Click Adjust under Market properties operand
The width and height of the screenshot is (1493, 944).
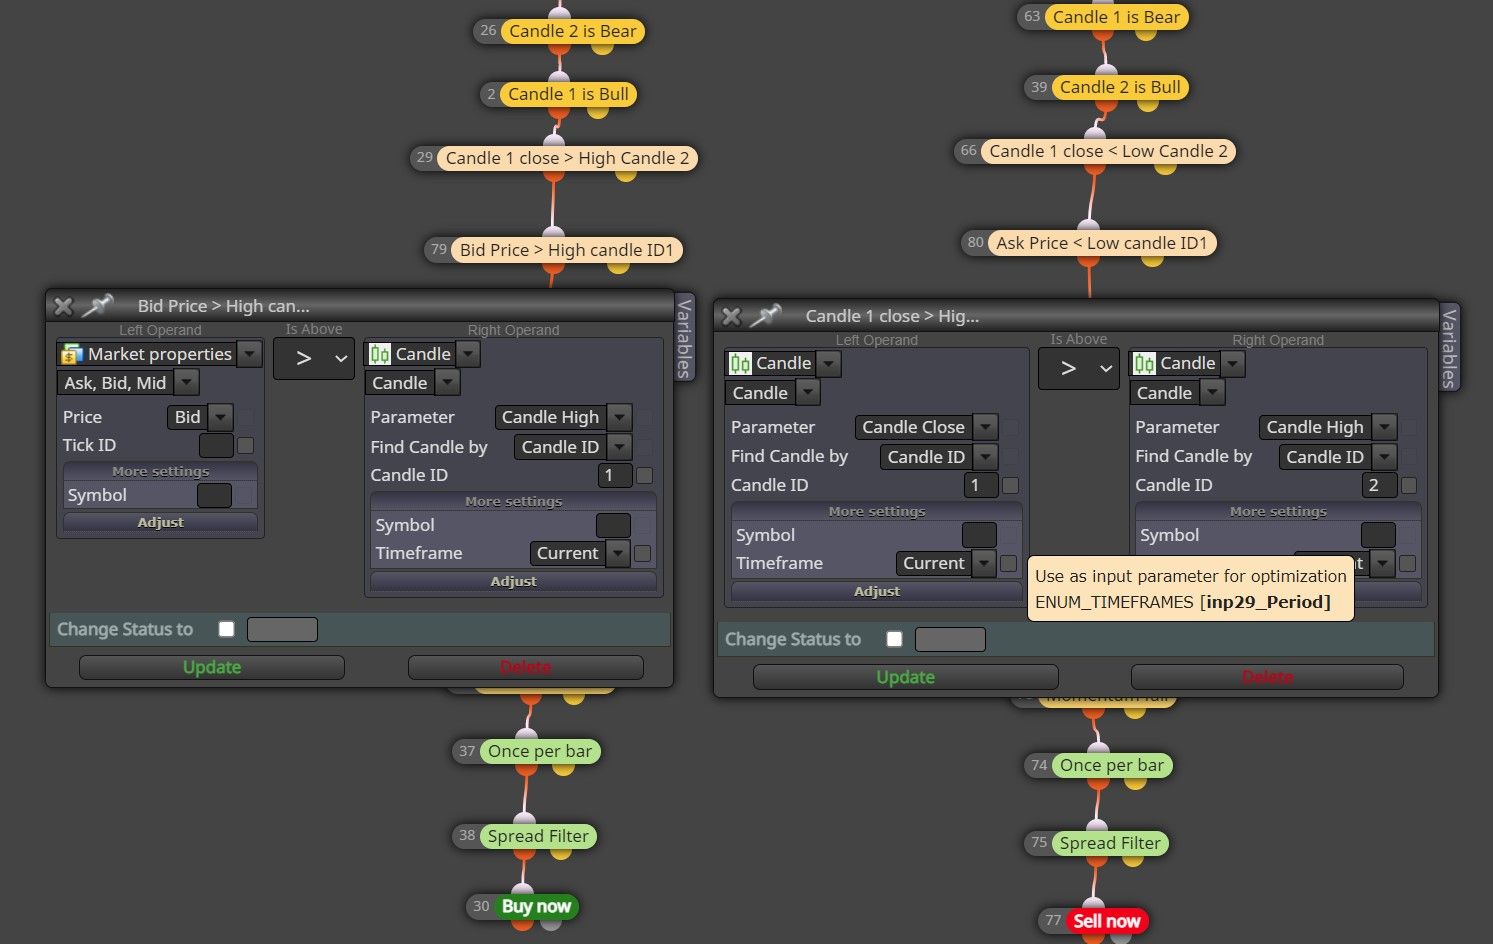click(x=160, y=522)
